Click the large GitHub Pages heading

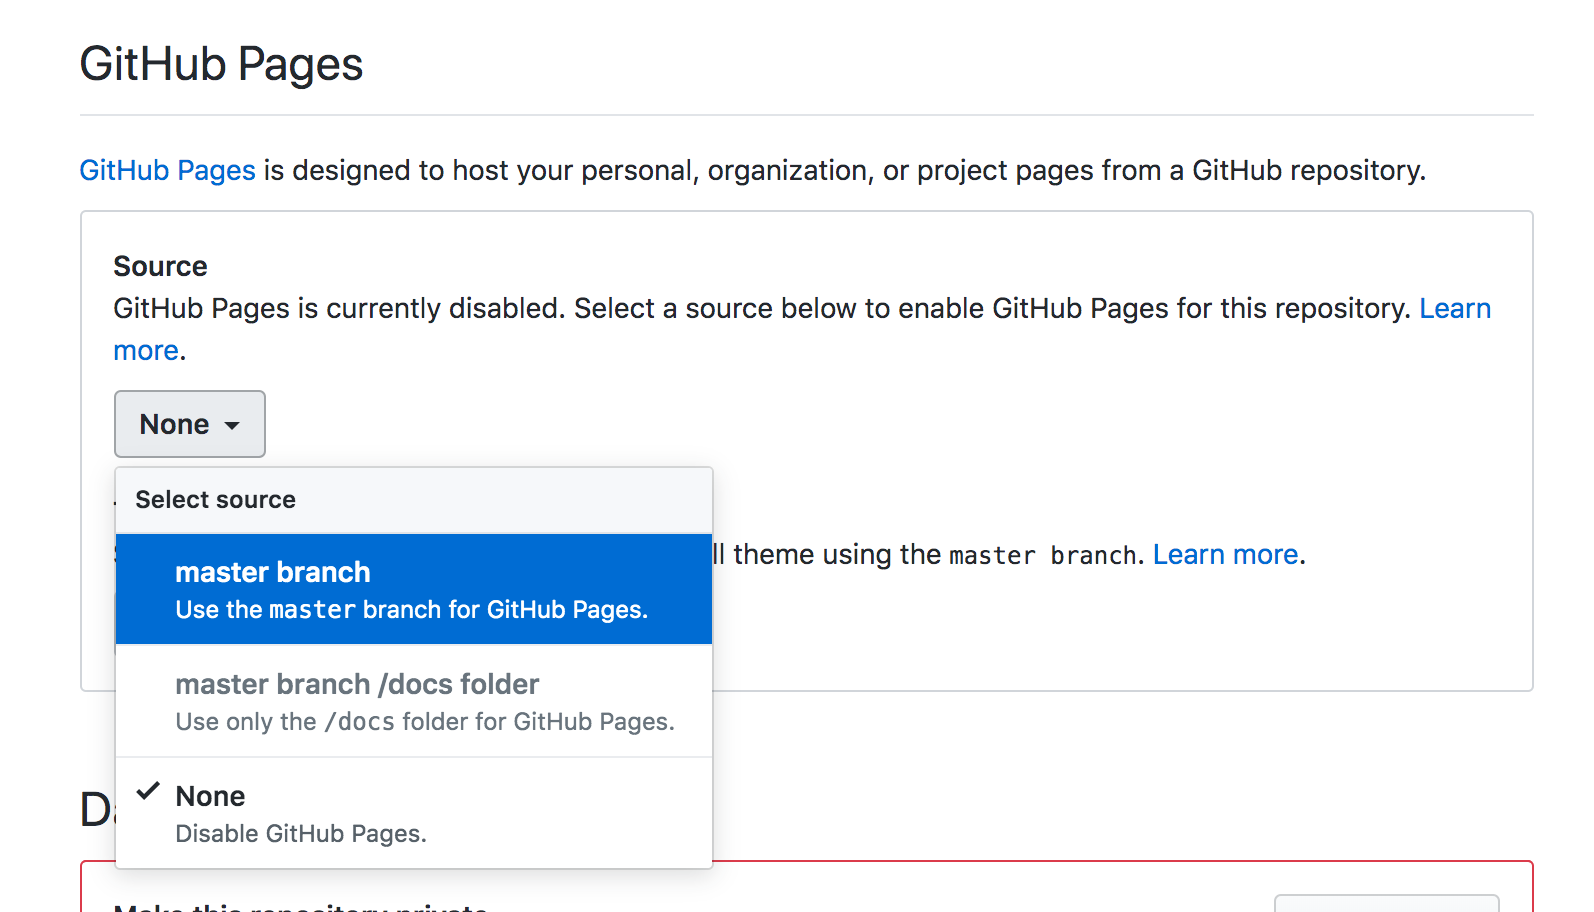(221, 64)
